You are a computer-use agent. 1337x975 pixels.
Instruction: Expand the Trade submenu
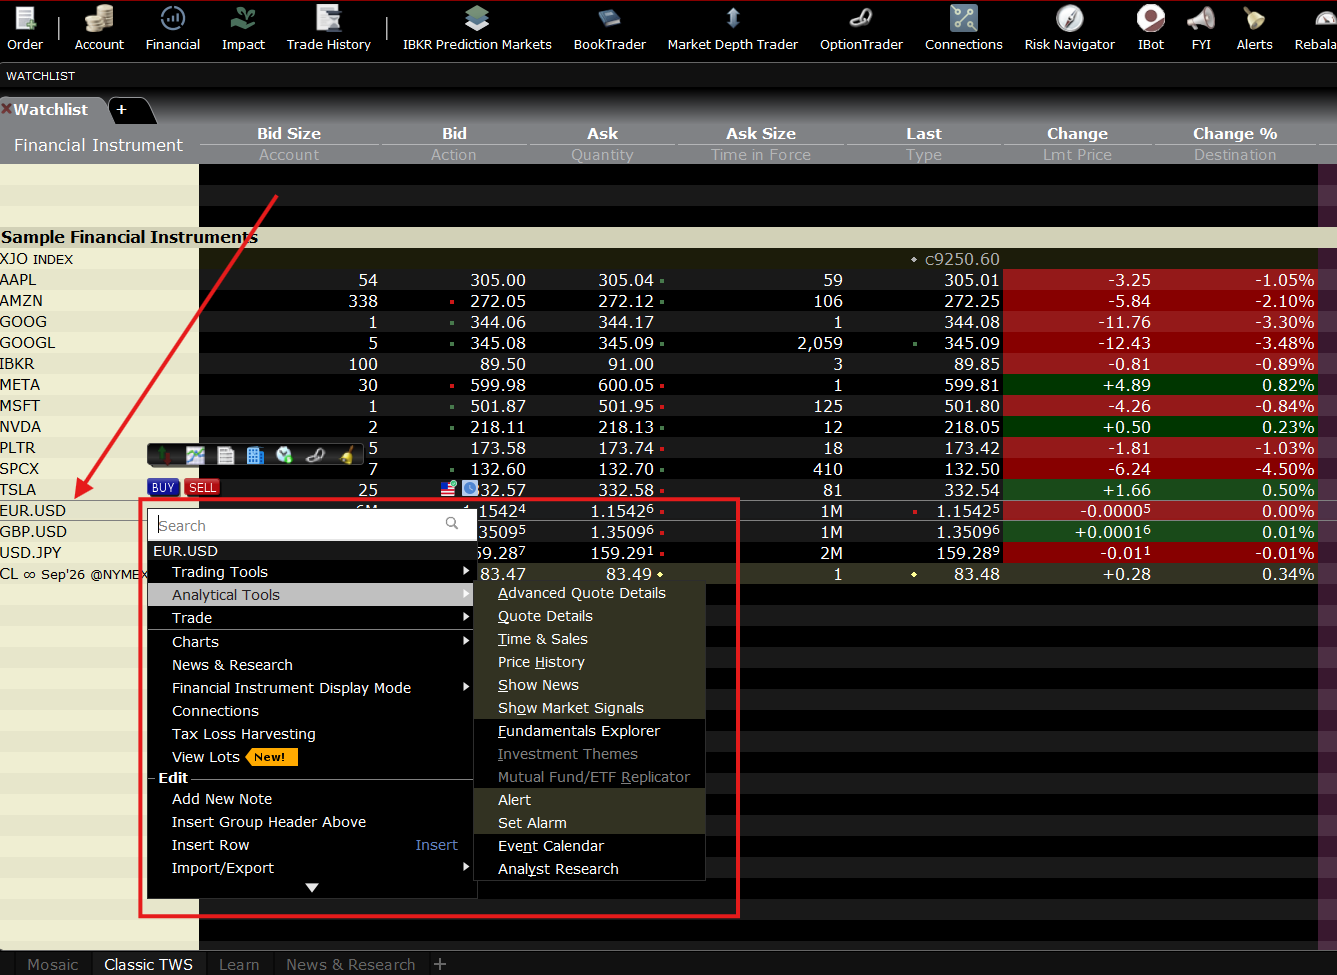309,618
